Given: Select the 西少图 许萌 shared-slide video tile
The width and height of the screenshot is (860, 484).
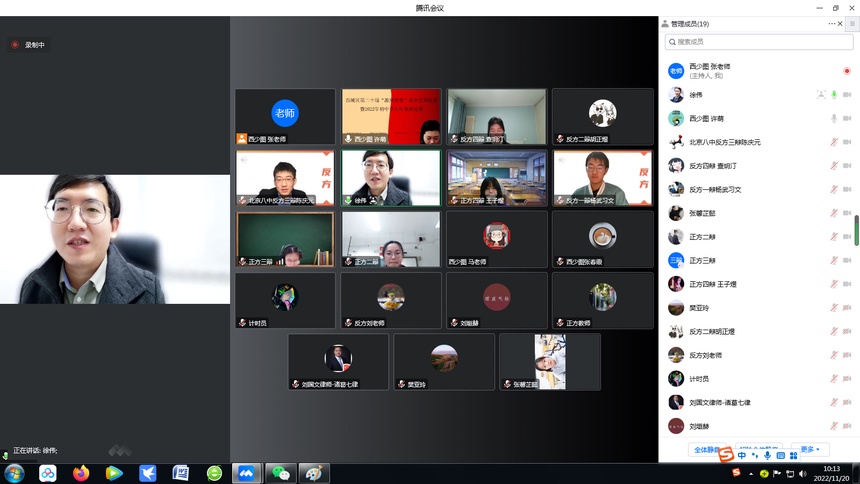Looking at the screenshot, I should (391, 116).
